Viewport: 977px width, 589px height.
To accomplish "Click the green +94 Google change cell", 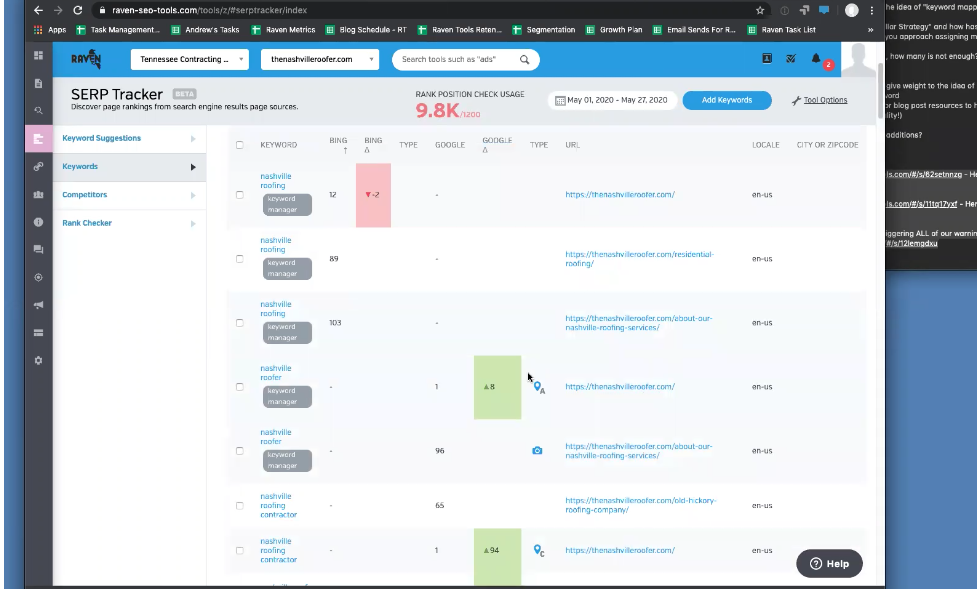I will coord(497,557).
